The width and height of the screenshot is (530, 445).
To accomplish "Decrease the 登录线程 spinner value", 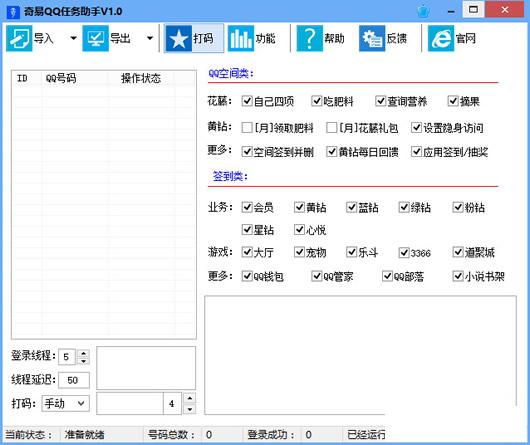I will 83,361.
